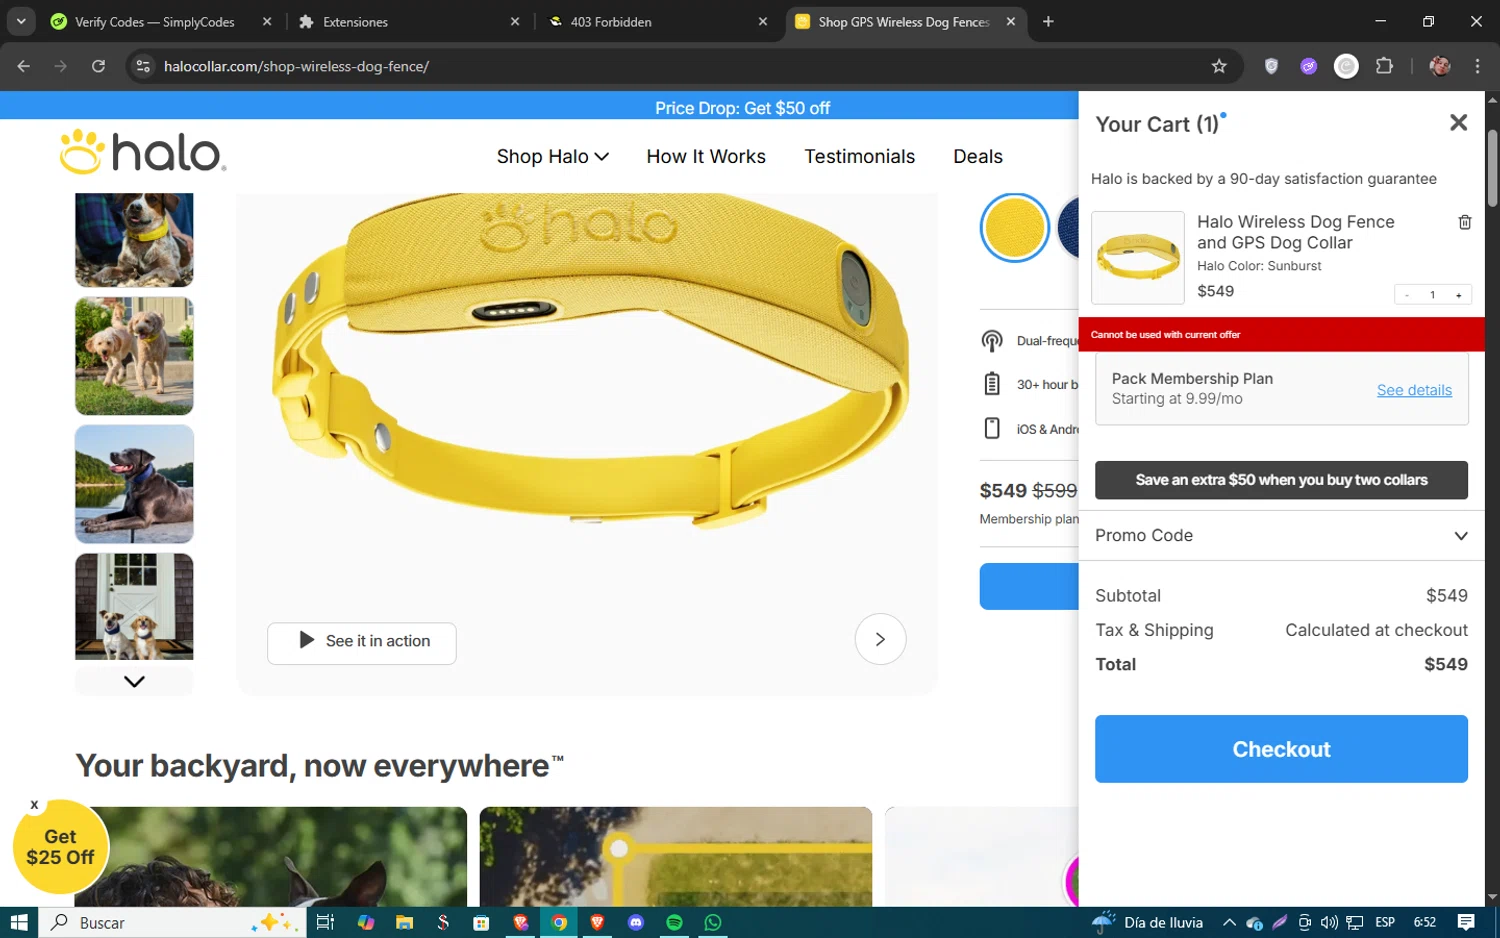This screenshot has width=1500, height=938.
Task: Select thumbnail of two dogs at doorway
Action: point(134,606)
